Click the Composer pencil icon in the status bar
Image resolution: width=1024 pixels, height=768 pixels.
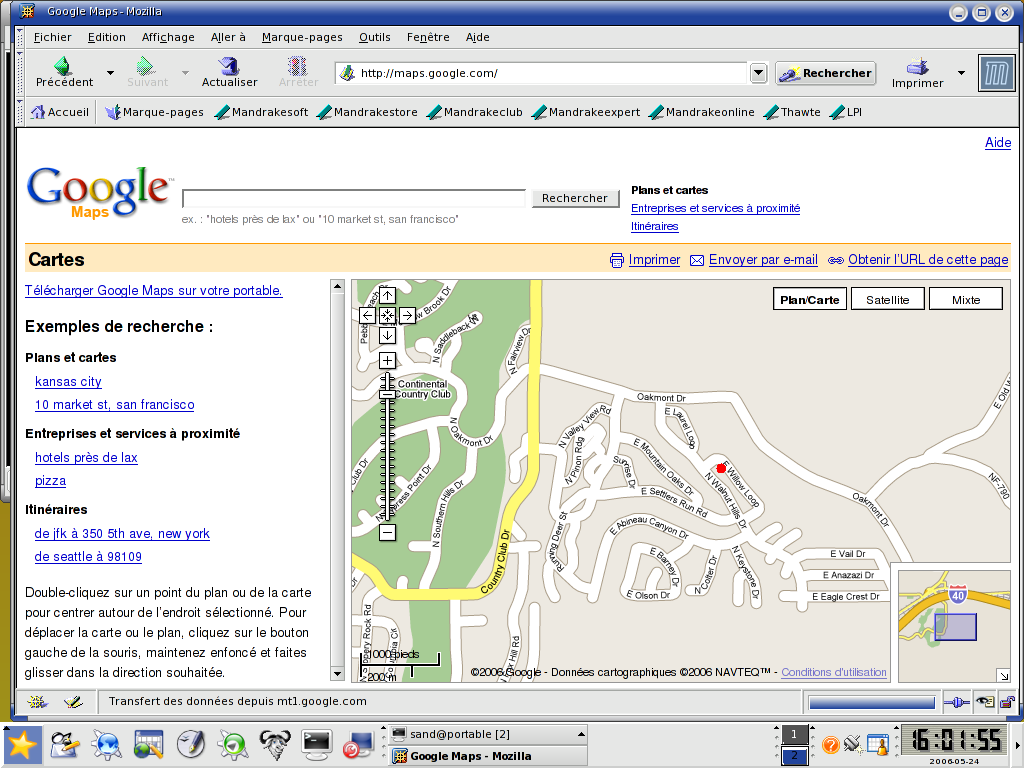(x=73, y=702)
